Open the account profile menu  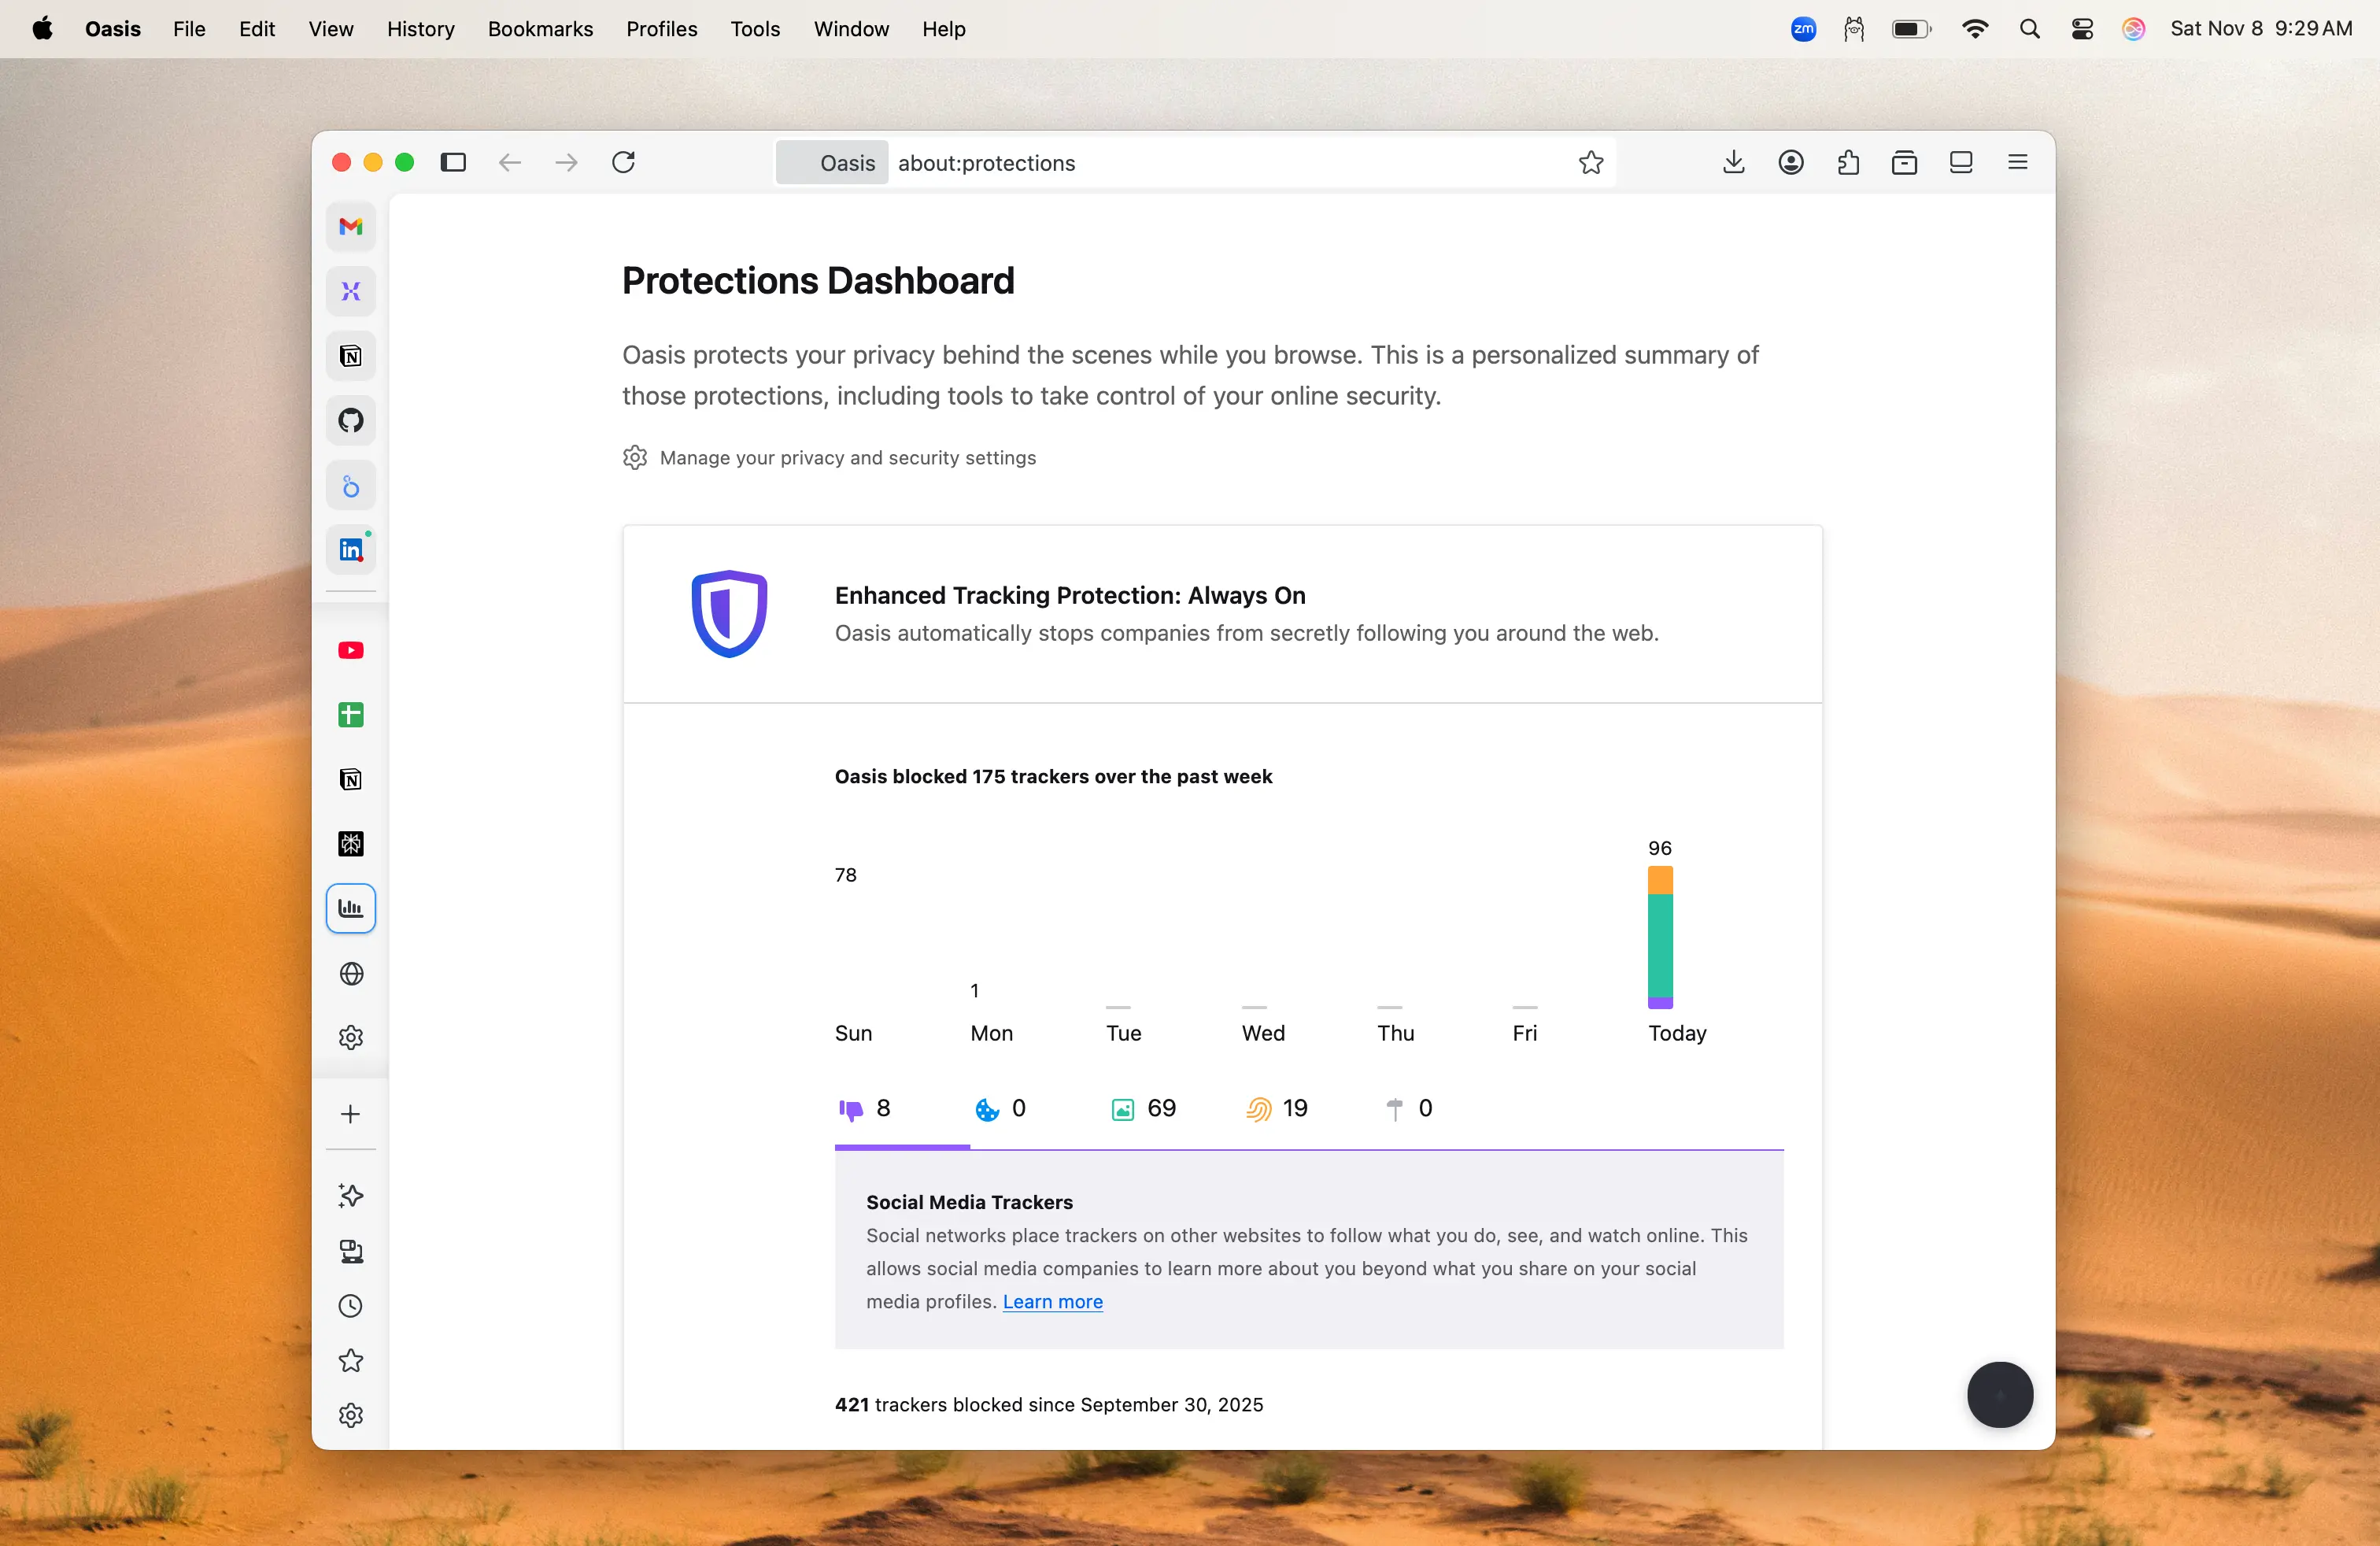coord(1791,162)
